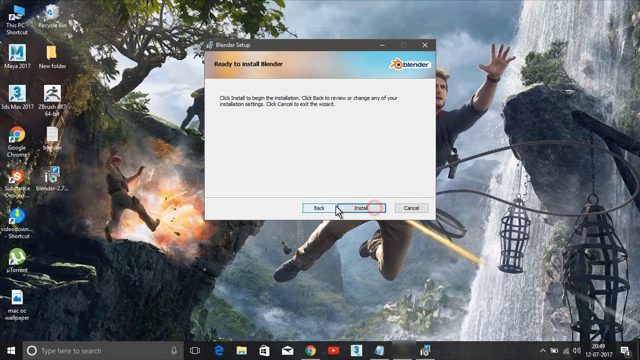Image resolution: width=640 pixels, height=360 pixels.
Task: Launch Maya 2017 from the desktop
Action: pyautogui.click(x=17, y=56)
